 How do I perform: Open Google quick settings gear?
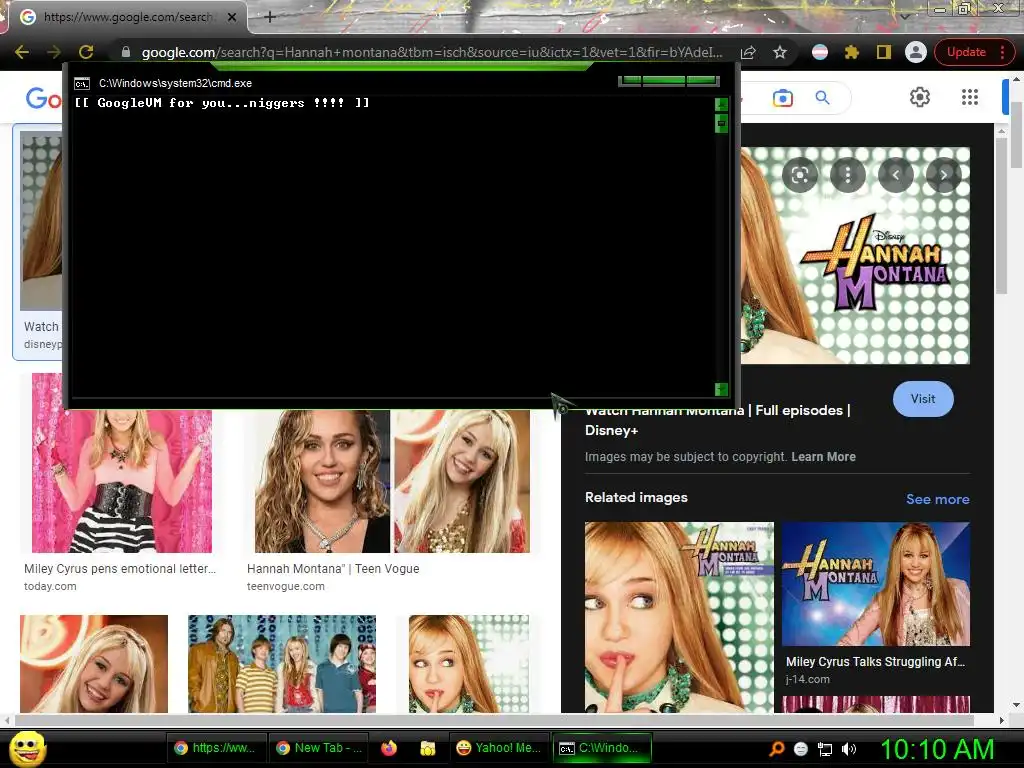920,97
